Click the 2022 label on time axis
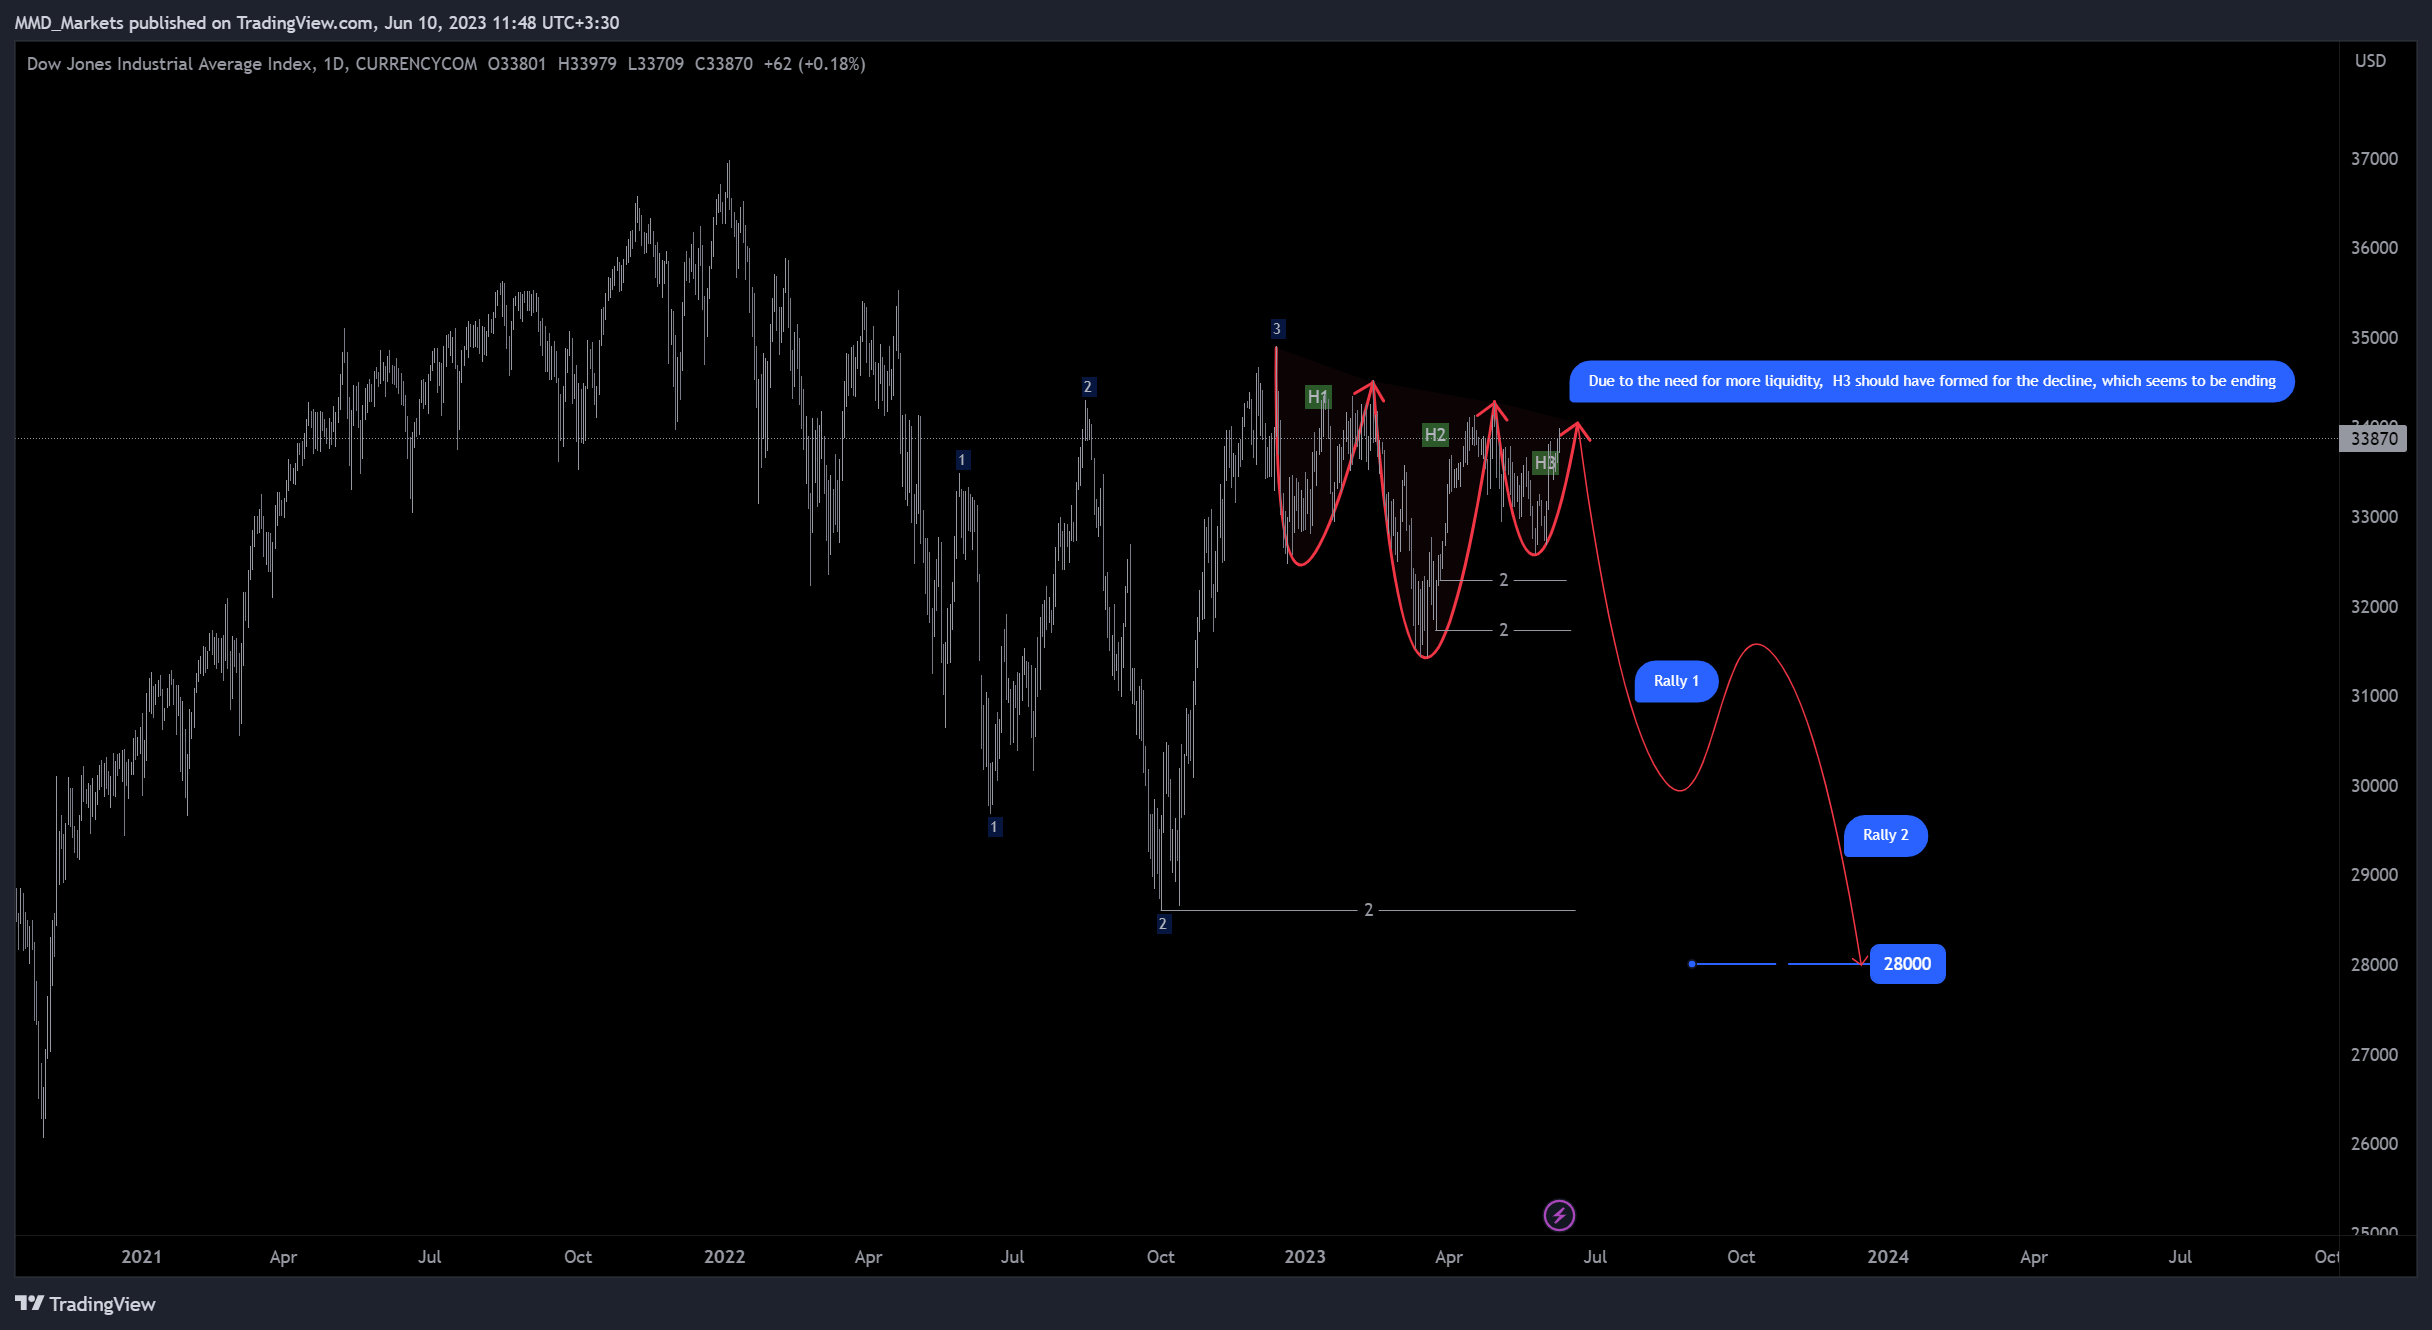Viewport: 2432px width, 1330px height. (x=724, y=1257)
